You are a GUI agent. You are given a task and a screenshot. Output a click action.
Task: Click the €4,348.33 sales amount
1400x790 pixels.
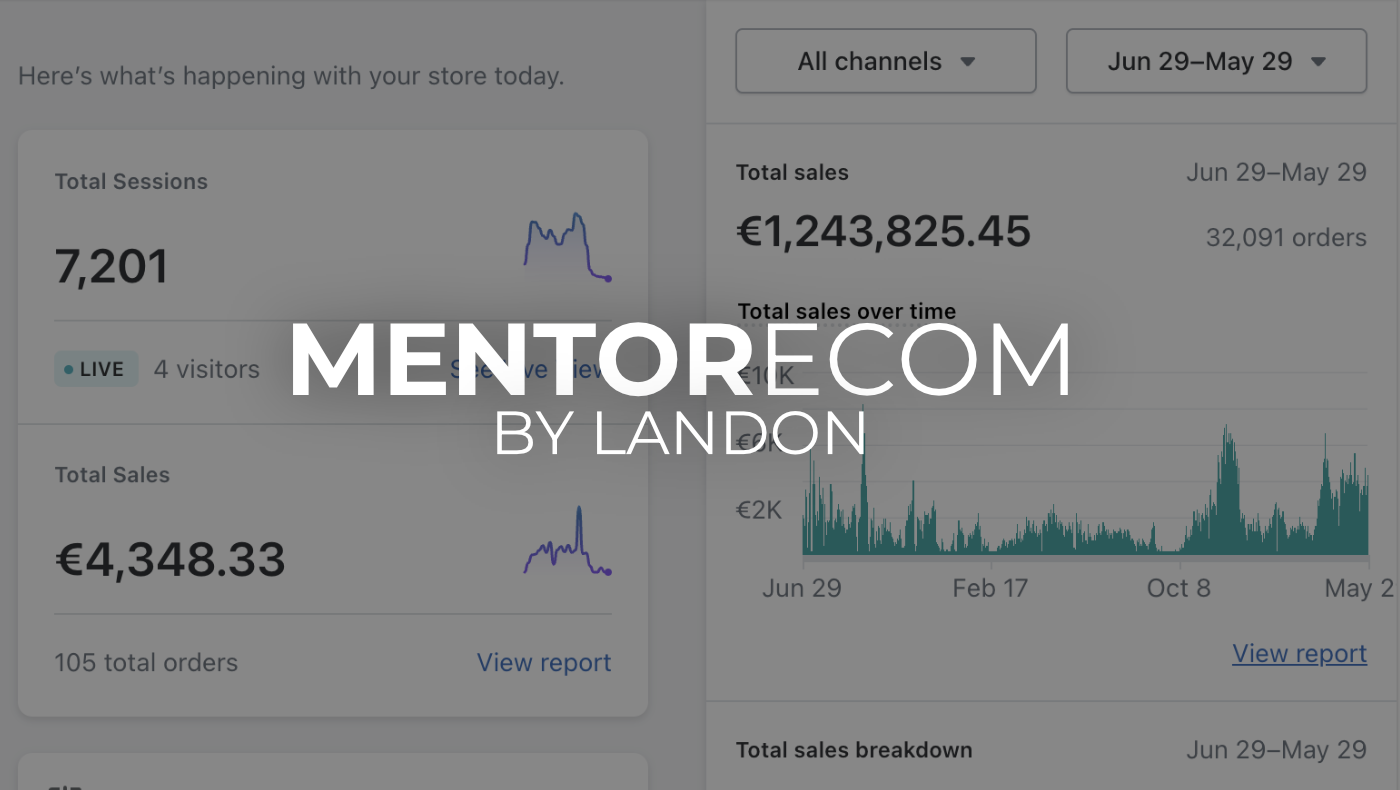(170, 559)
